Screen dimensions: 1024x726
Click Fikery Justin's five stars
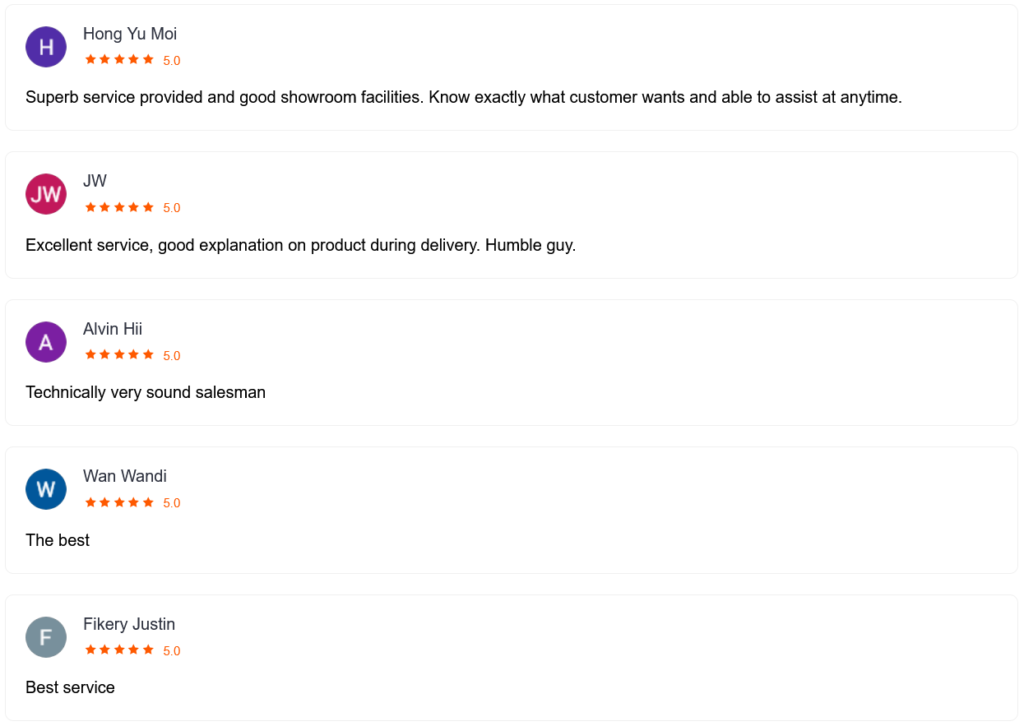tap(120, 650)
